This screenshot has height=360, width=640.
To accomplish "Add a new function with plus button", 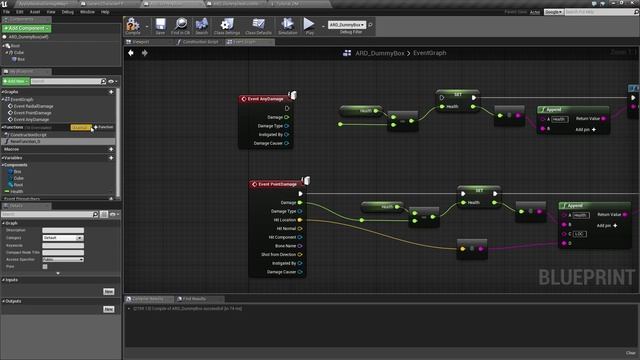I will pos(103,127).
